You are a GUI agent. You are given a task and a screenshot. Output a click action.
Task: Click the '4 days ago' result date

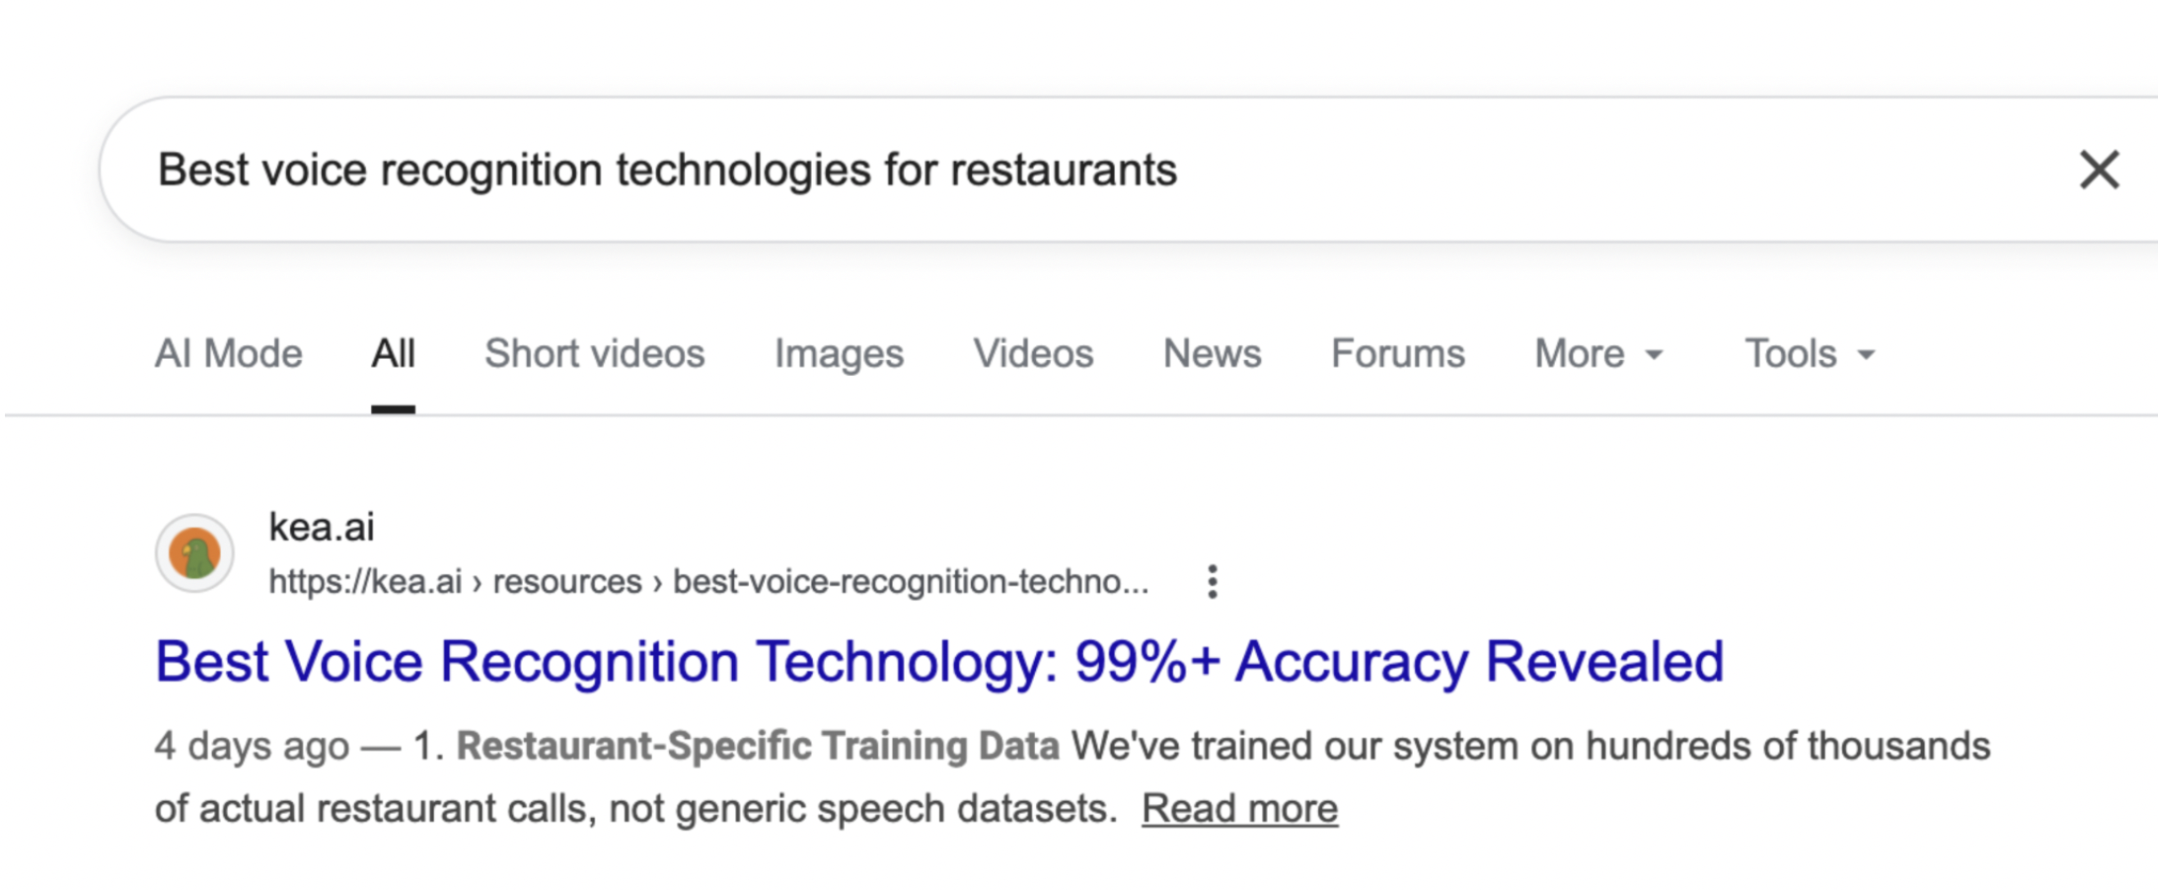251,746
